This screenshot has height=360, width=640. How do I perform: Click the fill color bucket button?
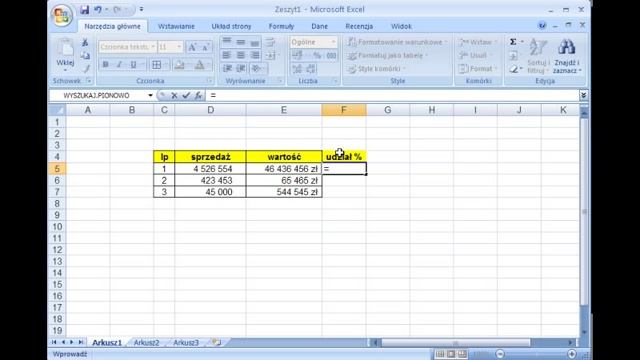pos(179,64)
